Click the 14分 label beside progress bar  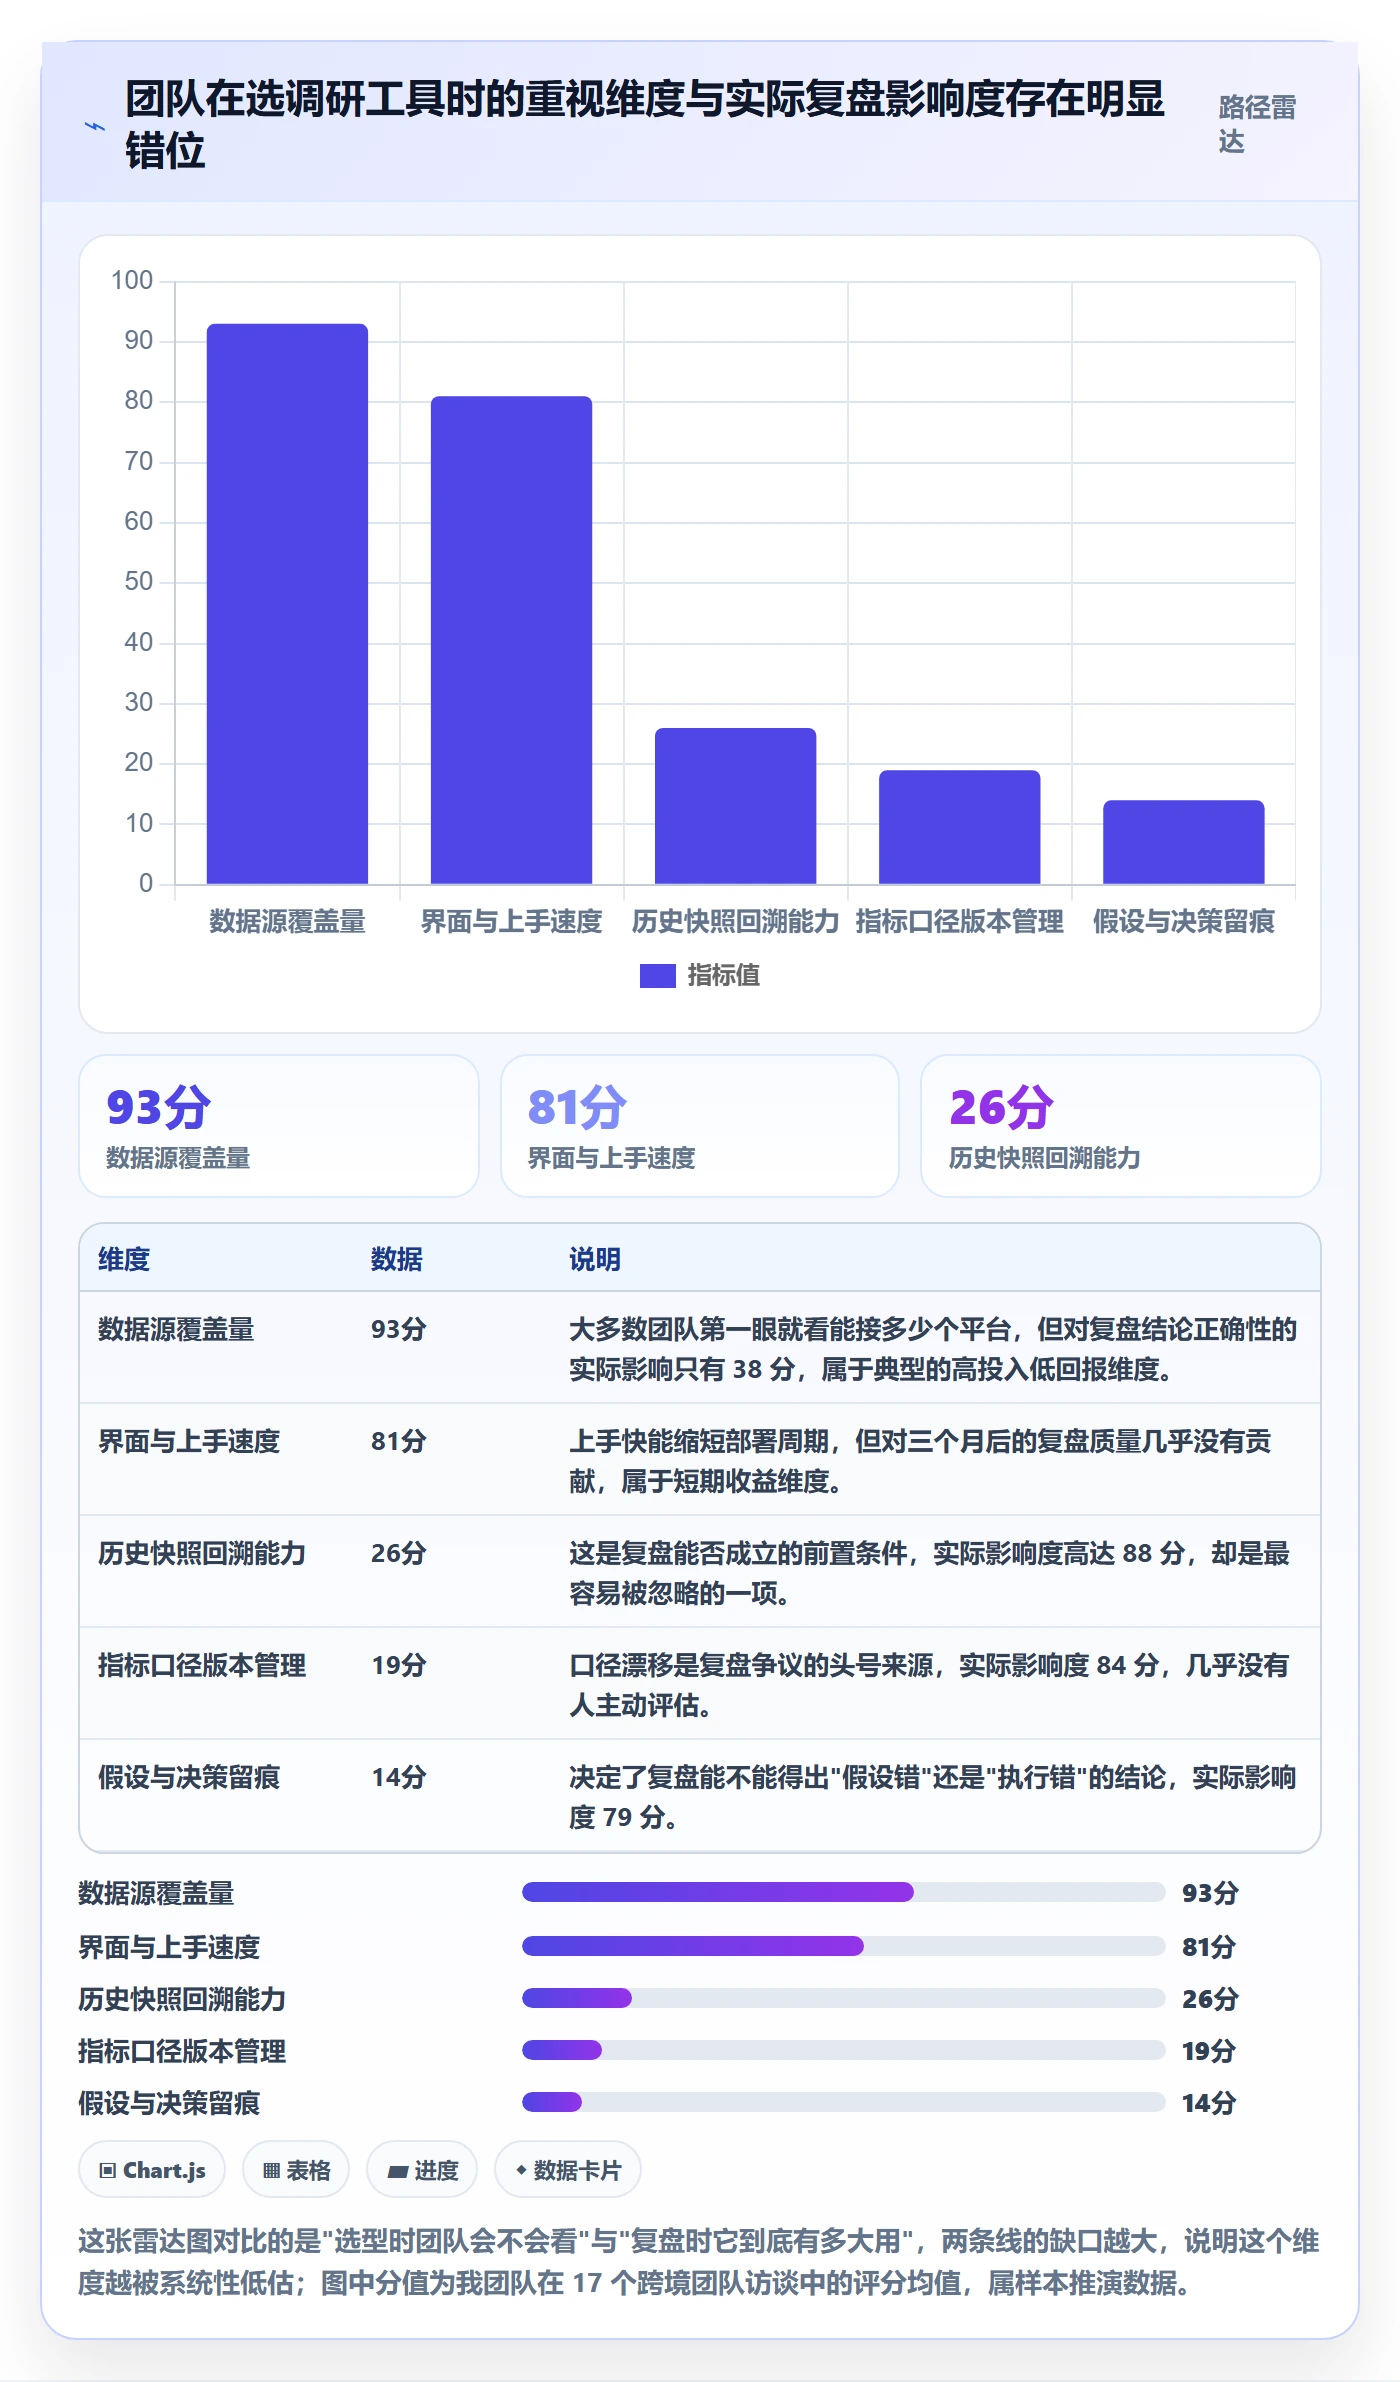point(1208,2103)
